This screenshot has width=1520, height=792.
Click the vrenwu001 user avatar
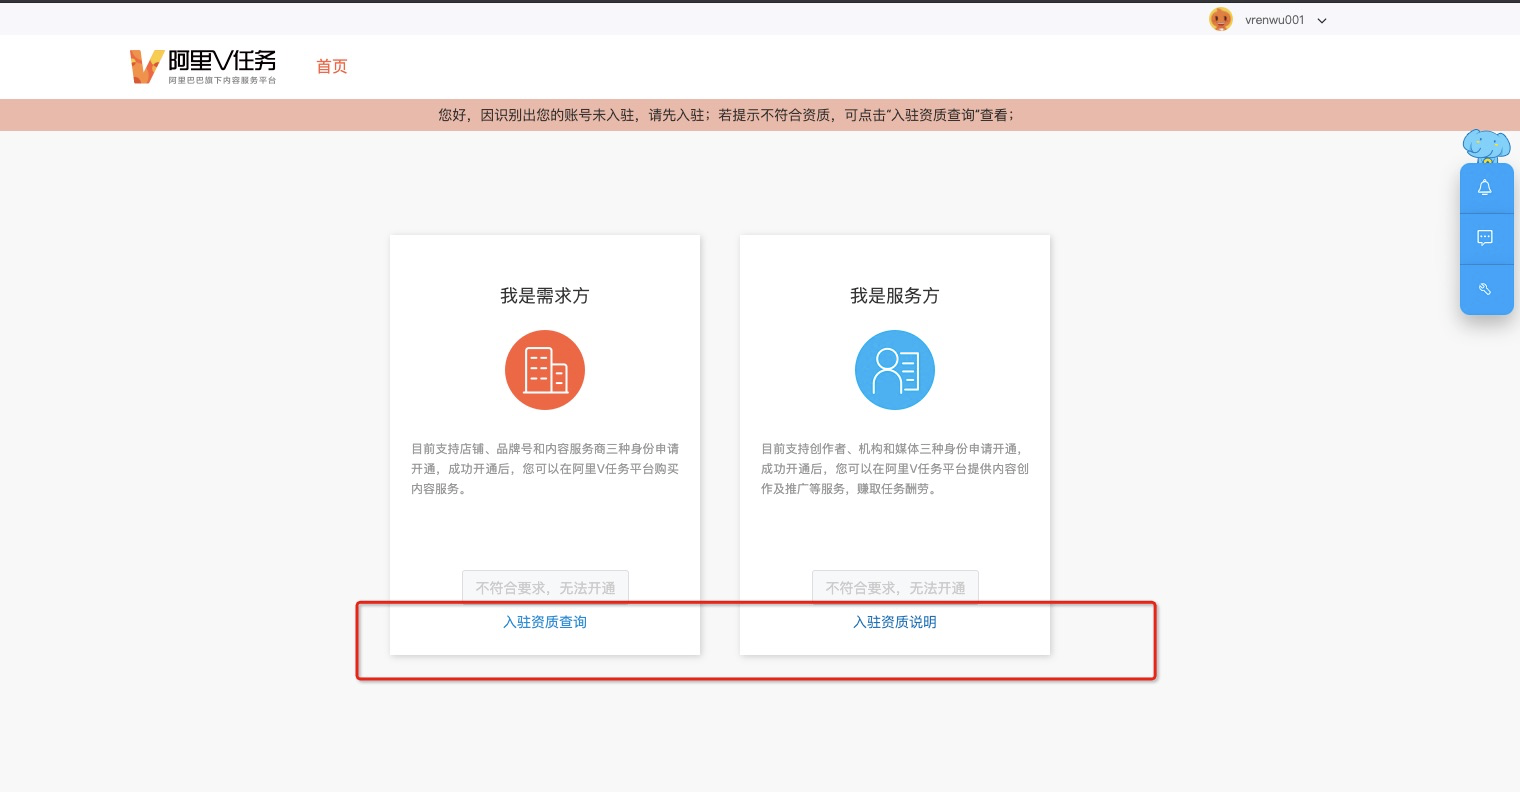click(1221, 19)
